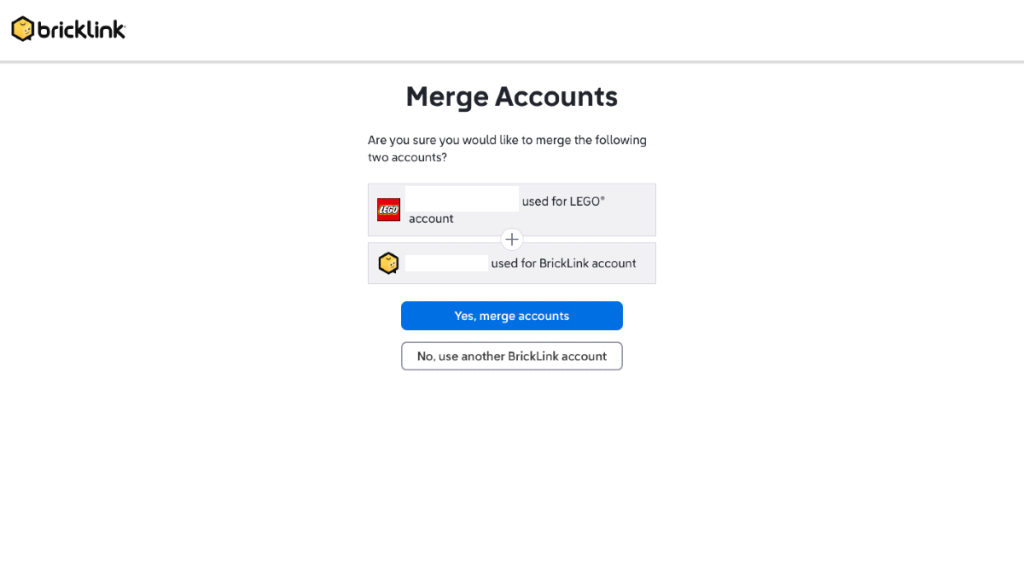Screen dimensions: 1024x576
Task: Click the yellow BrickLink head icon
Action: tap(389, 263)
